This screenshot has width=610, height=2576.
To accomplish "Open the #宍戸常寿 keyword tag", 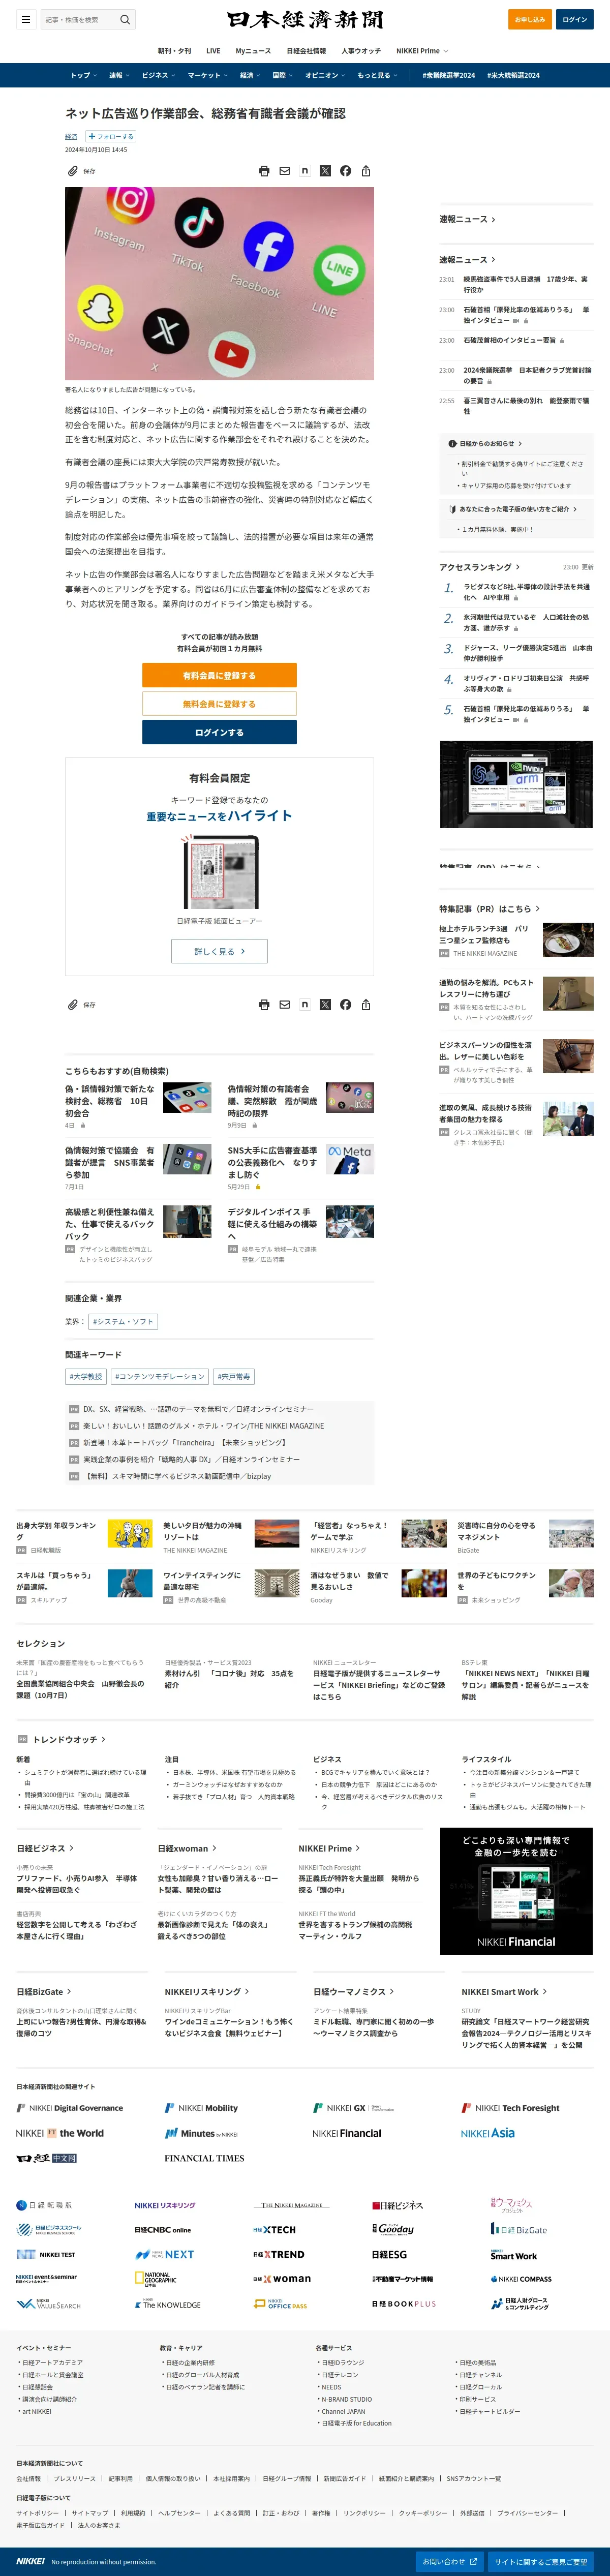I will (234, 1377).
